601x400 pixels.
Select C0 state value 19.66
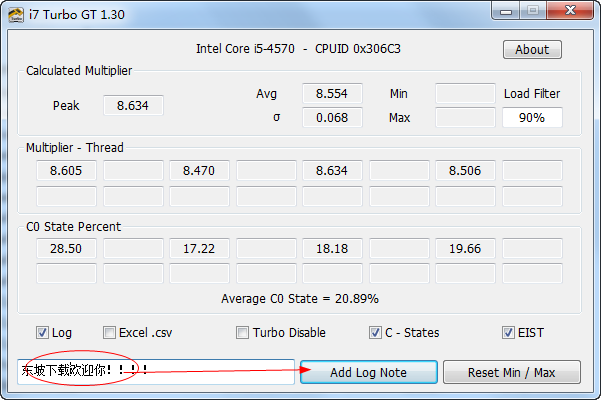(x=465, y=249)
